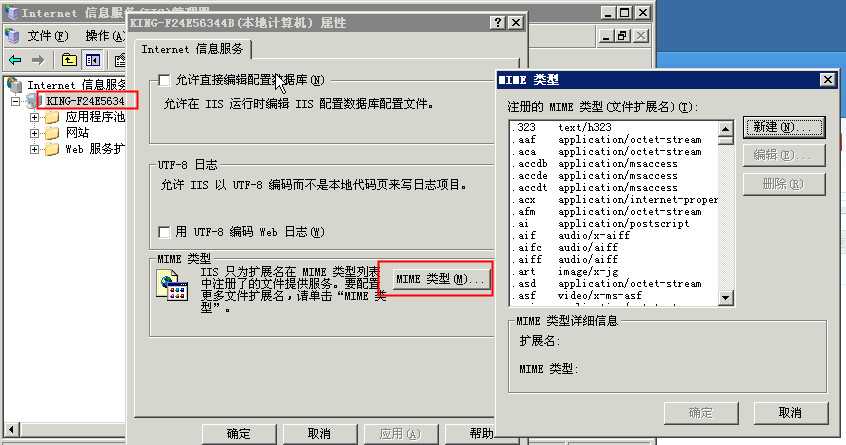
Task: Select the .accdb application/msaccess row
Action: point(614,163)
